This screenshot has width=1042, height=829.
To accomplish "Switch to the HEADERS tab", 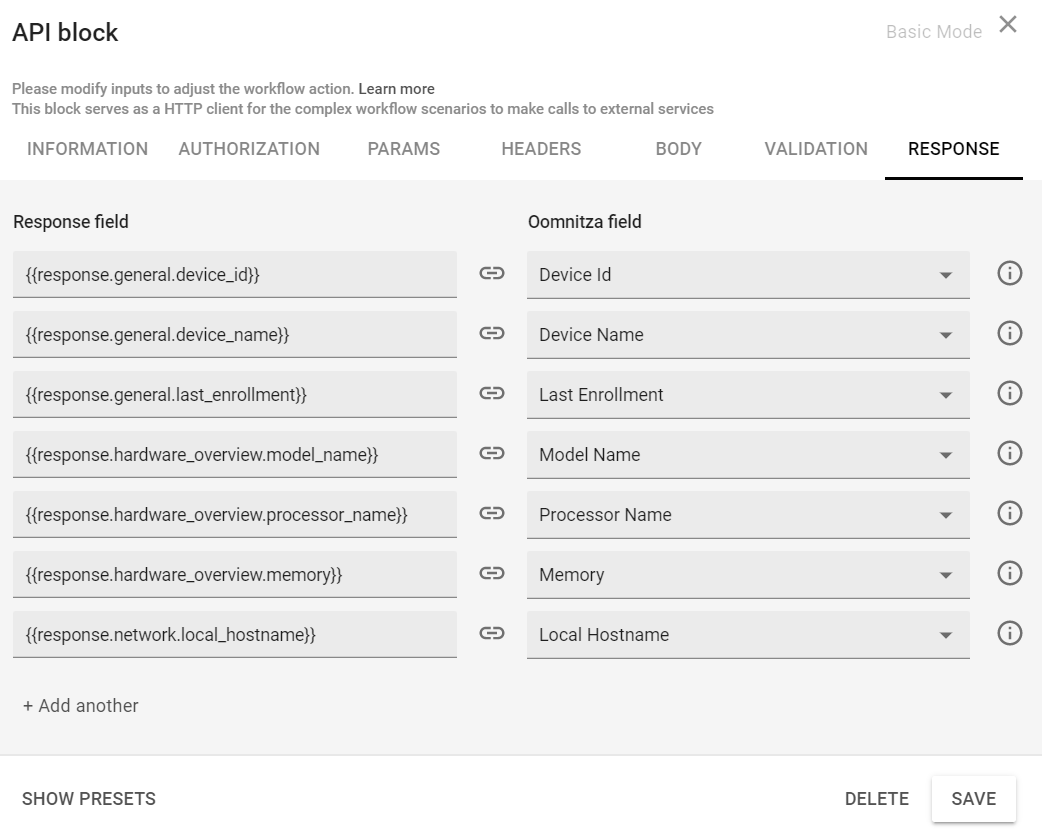I will coord(540,149).
